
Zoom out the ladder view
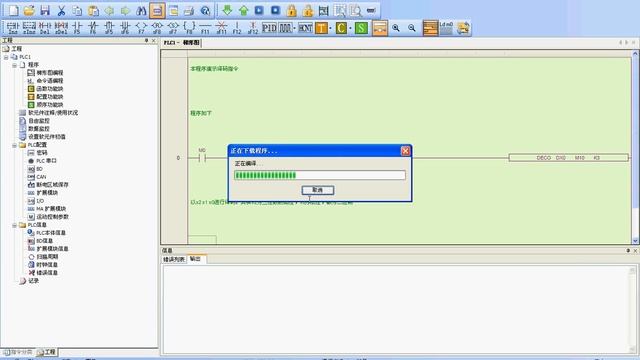412,28
